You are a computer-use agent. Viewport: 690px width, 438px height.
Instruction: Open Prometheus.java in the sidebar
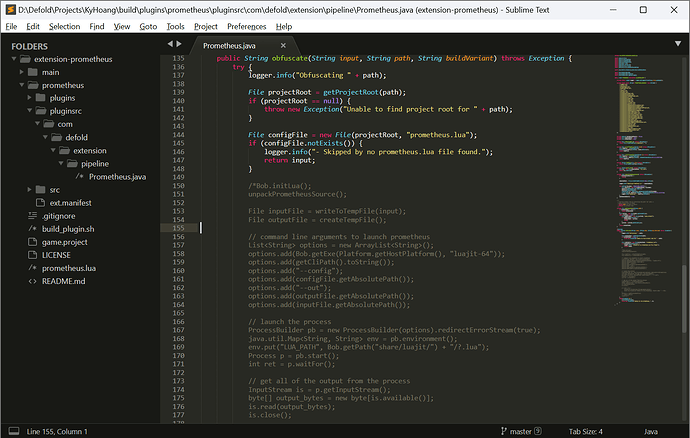tap(117, 177)
